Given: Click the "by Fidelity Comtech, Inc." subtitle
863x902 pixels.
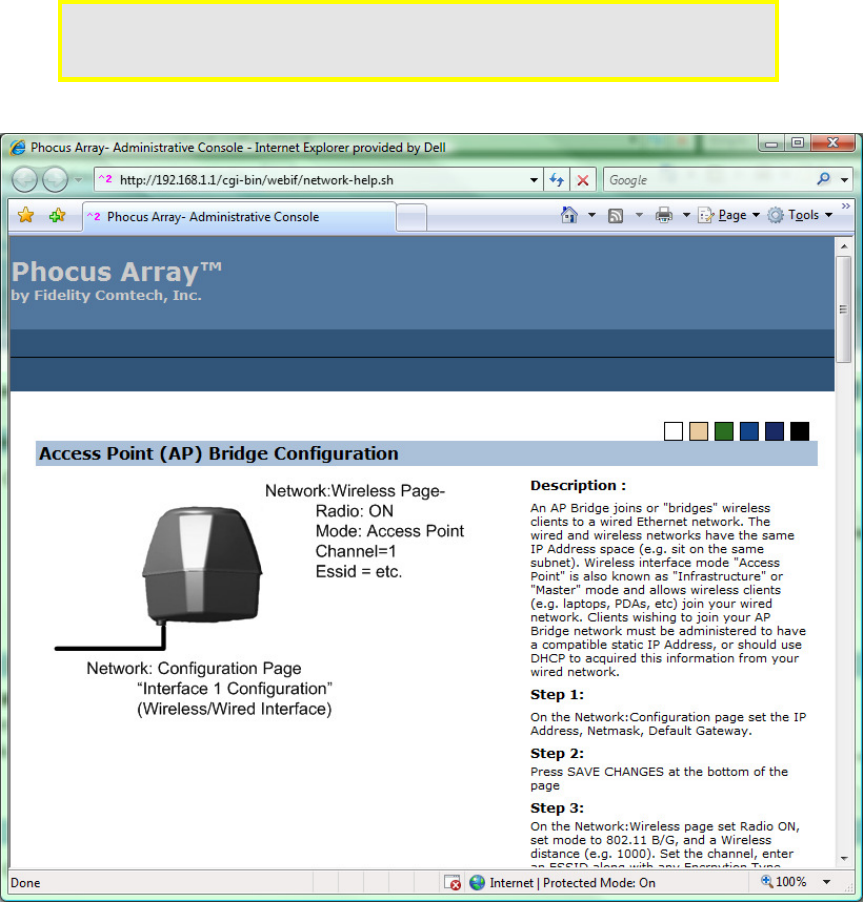Looking at the screenshot, I should [x=106, y=296].
